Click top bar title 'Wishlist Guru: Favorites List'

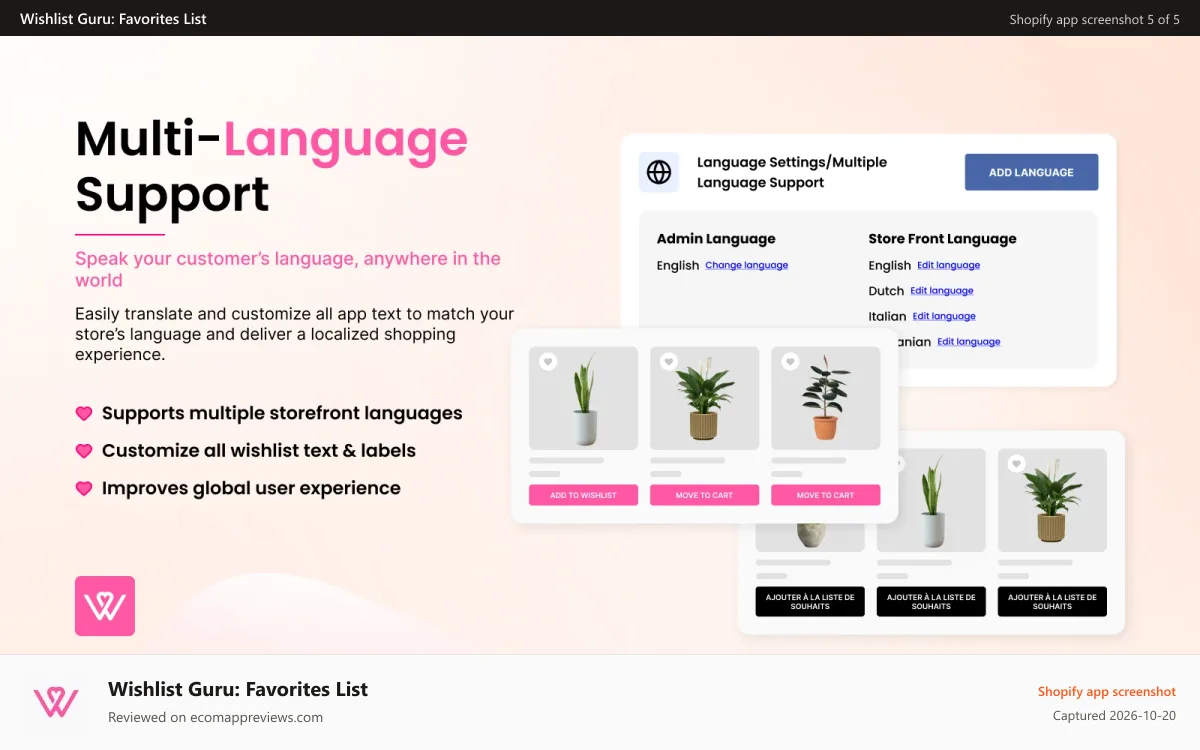pos(113,18)
